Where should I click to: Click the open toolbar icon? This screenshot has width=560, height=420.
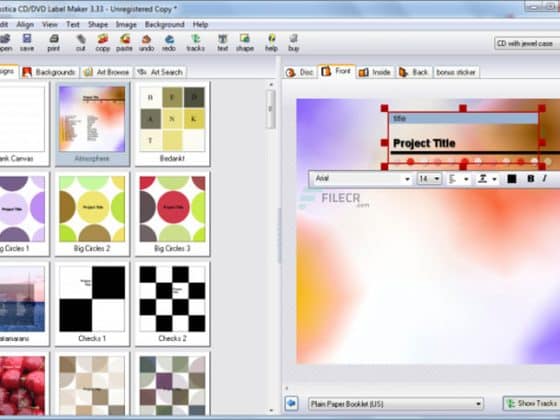pos(5,42)
